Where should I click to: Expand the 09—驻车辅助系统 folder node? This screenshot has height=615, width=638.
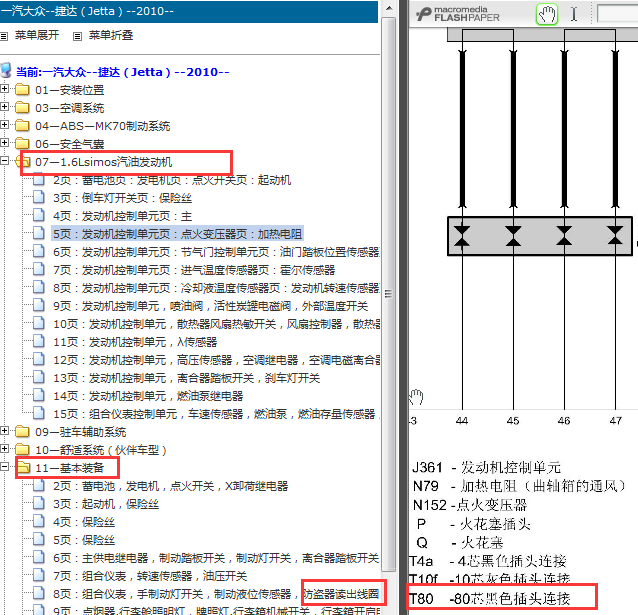[x=4, y=431]
